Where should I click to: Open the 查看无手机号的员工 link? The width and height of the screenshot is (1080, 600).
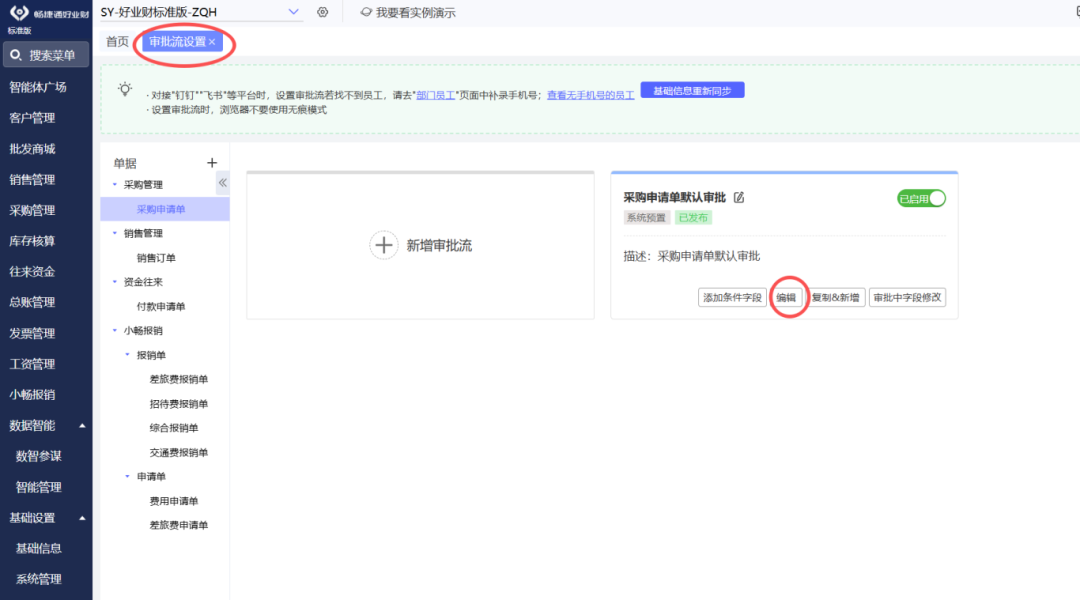[590, 95]
